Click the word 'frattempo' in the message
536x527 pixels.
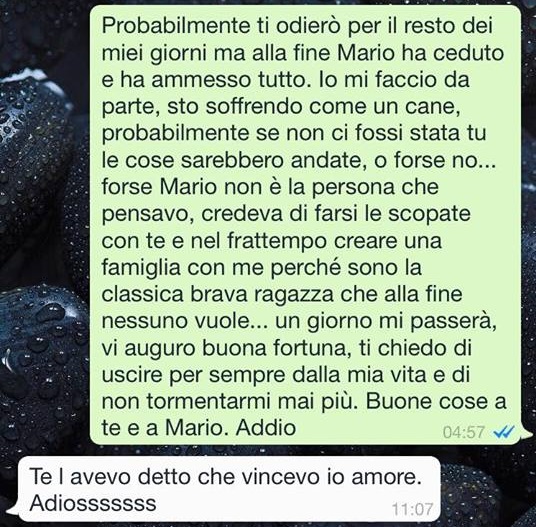(x=277, y=241)
